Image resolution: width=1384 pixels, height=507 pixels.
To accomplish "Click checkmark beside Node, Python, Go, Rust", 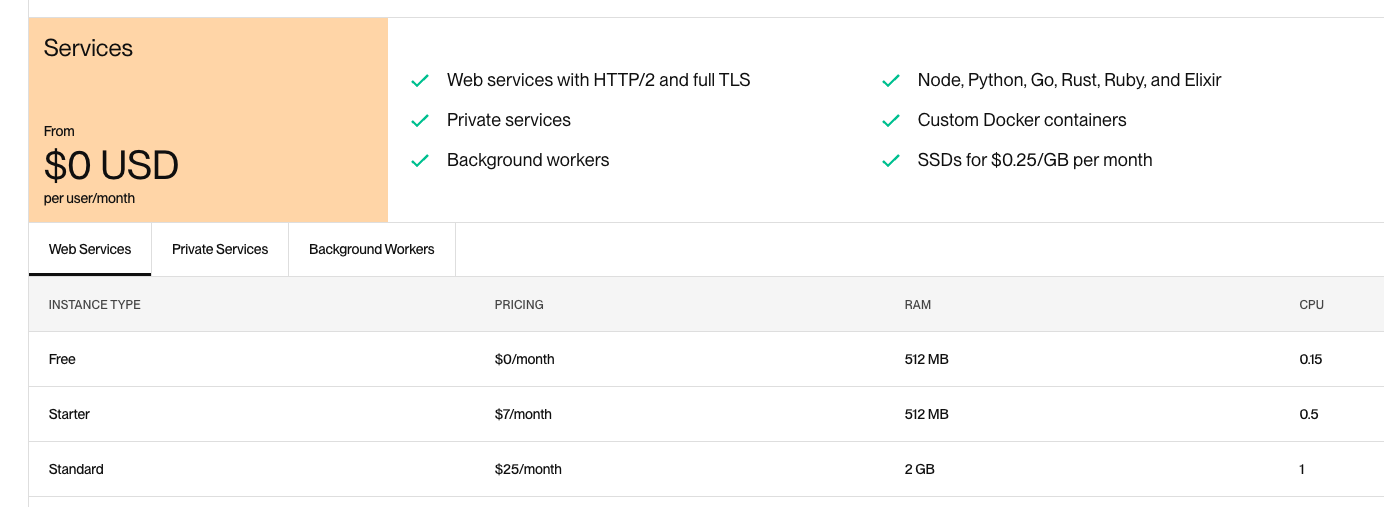I will 891,80.
